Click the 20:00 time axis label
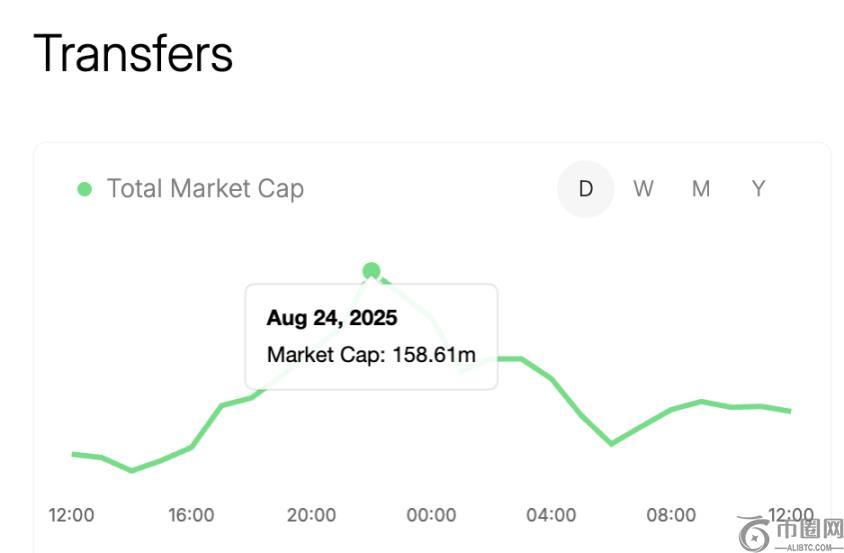The width and height of the screenshot is (844, 553). click(311, 515)
